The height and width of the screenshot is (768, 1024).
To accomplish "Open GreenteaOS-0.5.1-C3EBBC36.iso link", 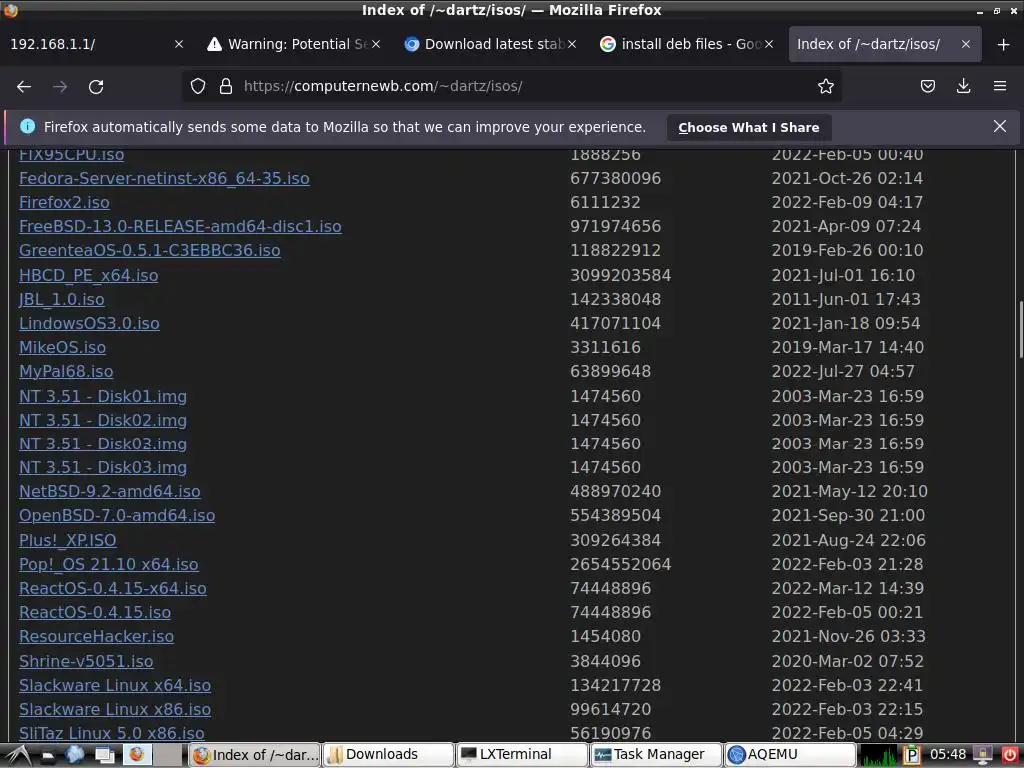I will [x=150, y=251].
